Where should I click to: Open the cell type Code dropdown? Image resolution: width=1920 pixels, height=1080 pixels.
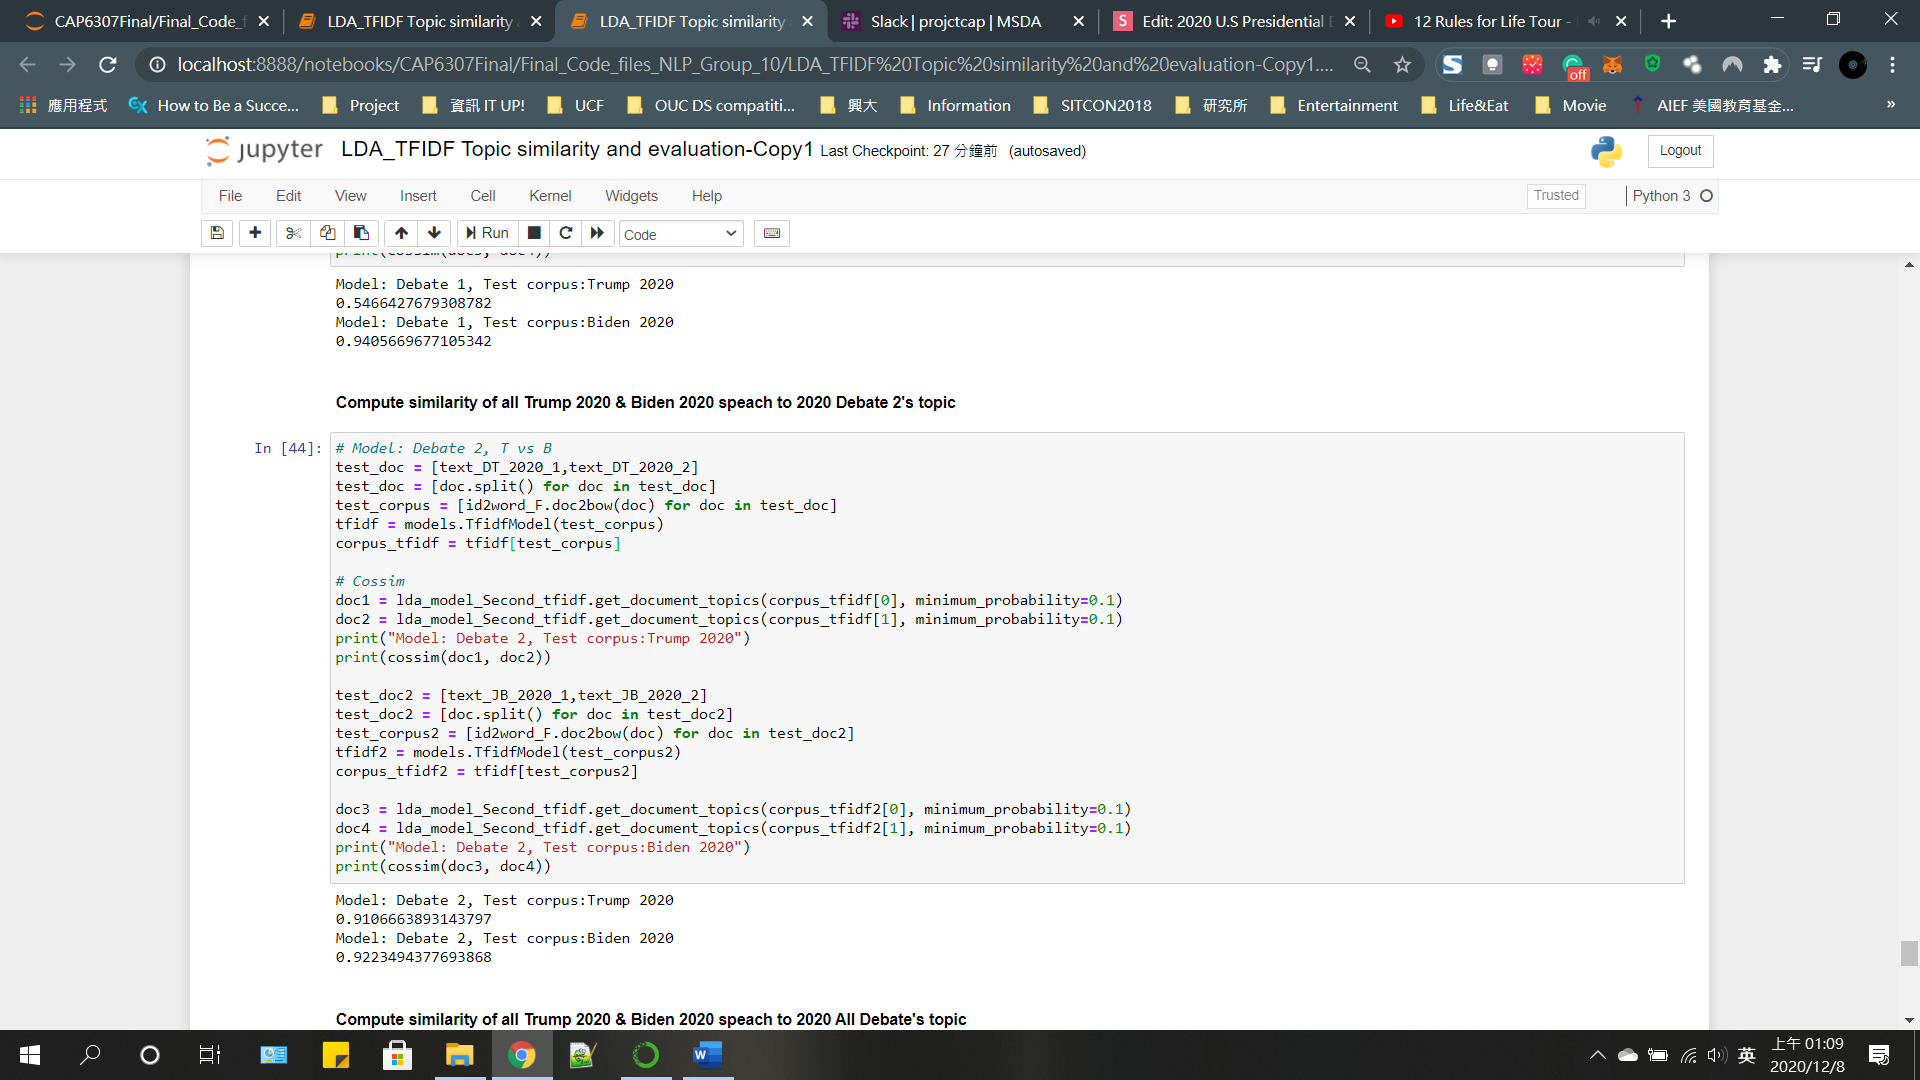(x=680, y=234)
